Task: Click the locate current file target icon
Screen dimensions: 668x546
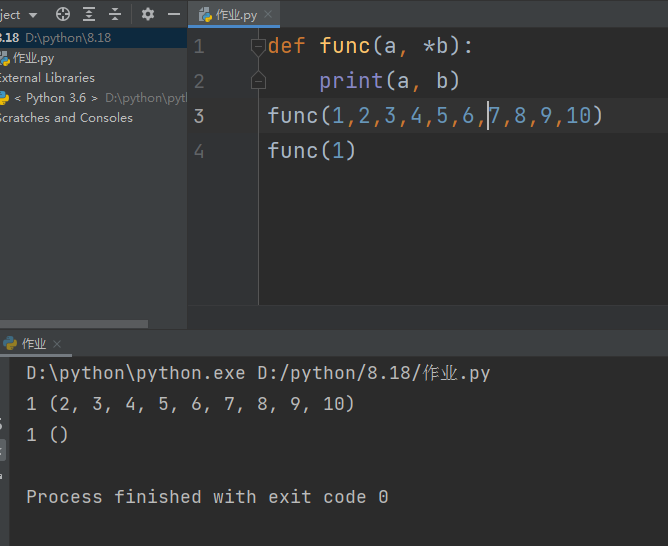Action: click(x=63, y=14)
